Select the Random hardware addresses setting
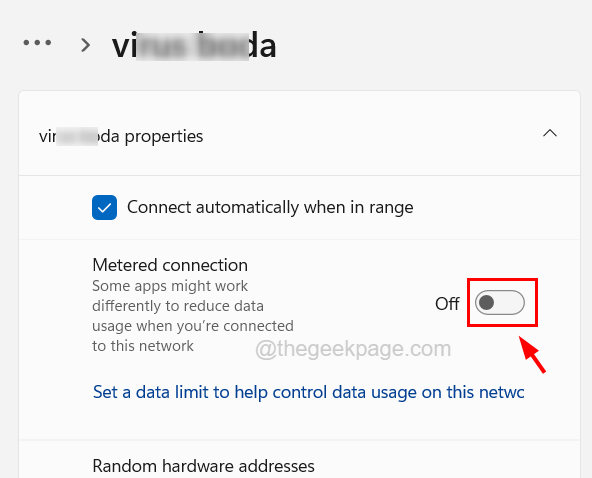 pyautogui.click(x=203, y=466)
